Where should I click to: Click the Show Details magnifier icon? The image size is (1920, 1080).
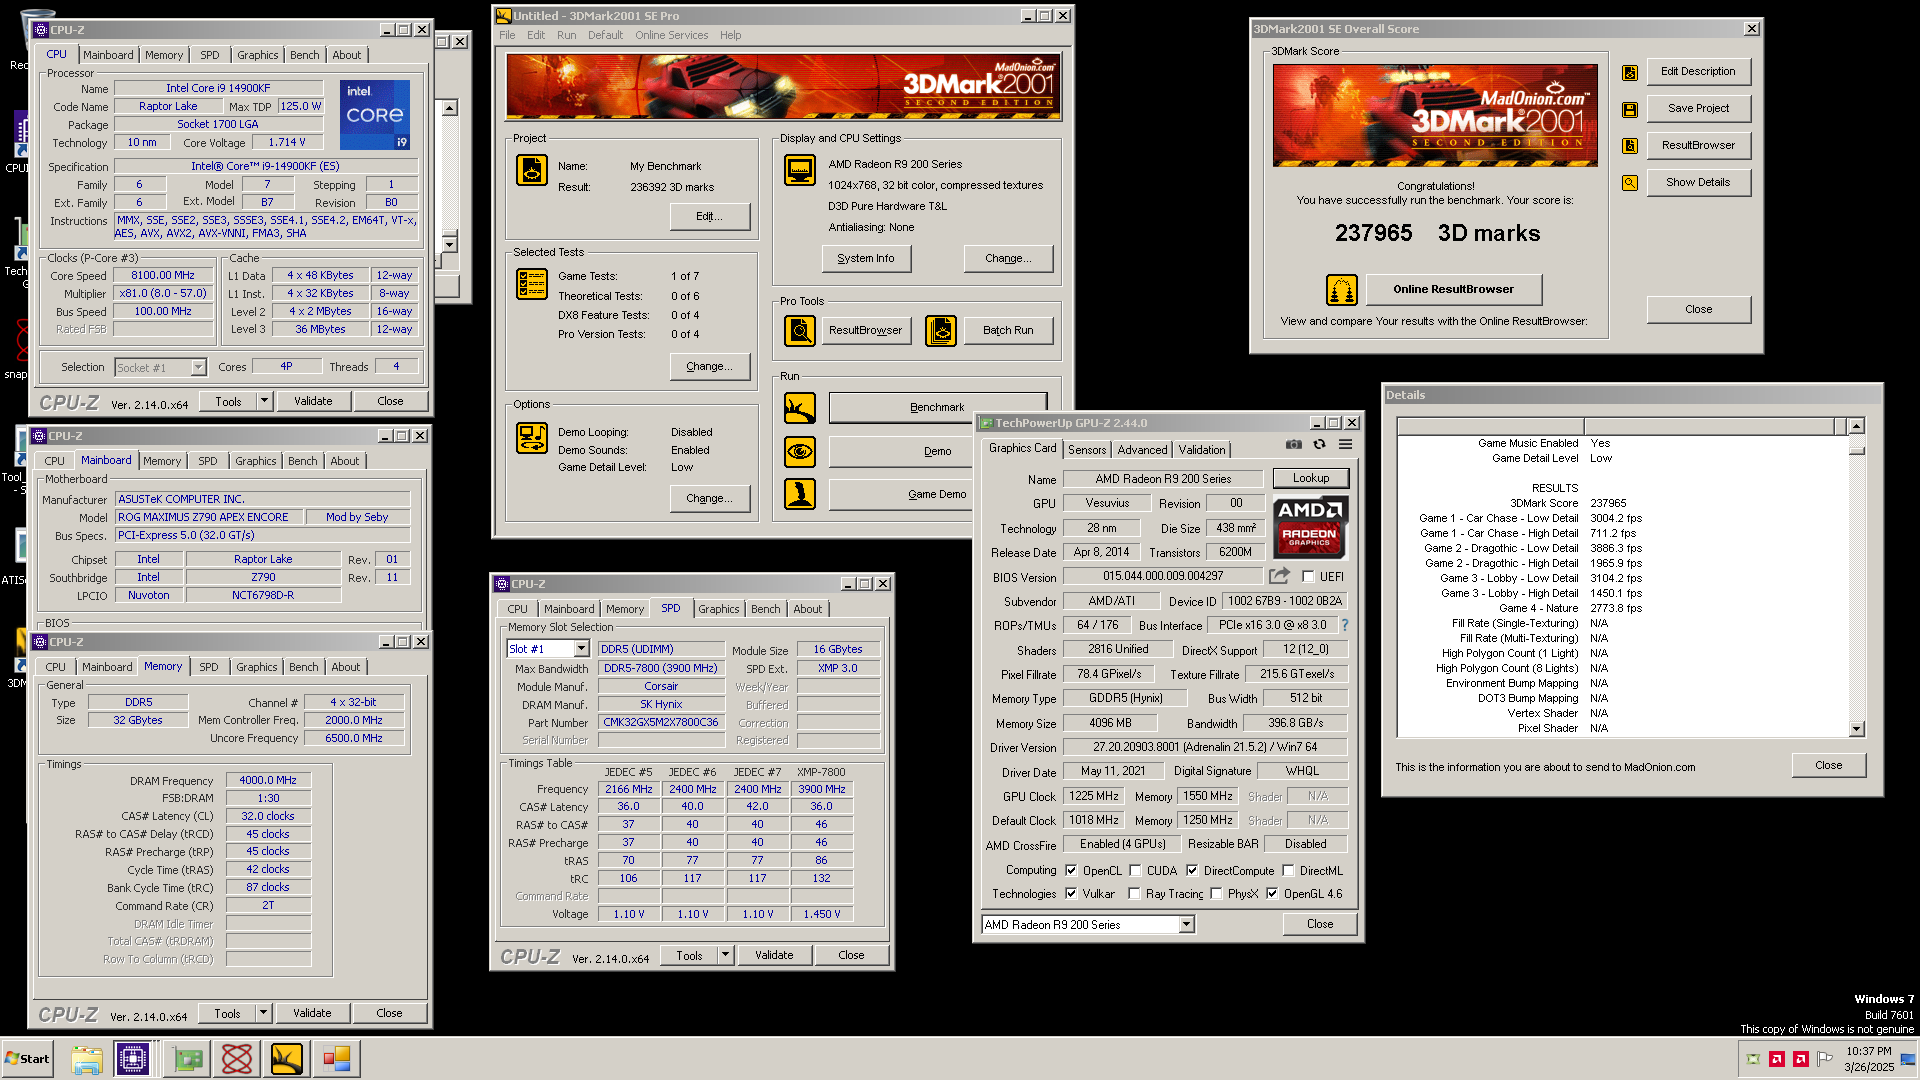coord(1630,183)
